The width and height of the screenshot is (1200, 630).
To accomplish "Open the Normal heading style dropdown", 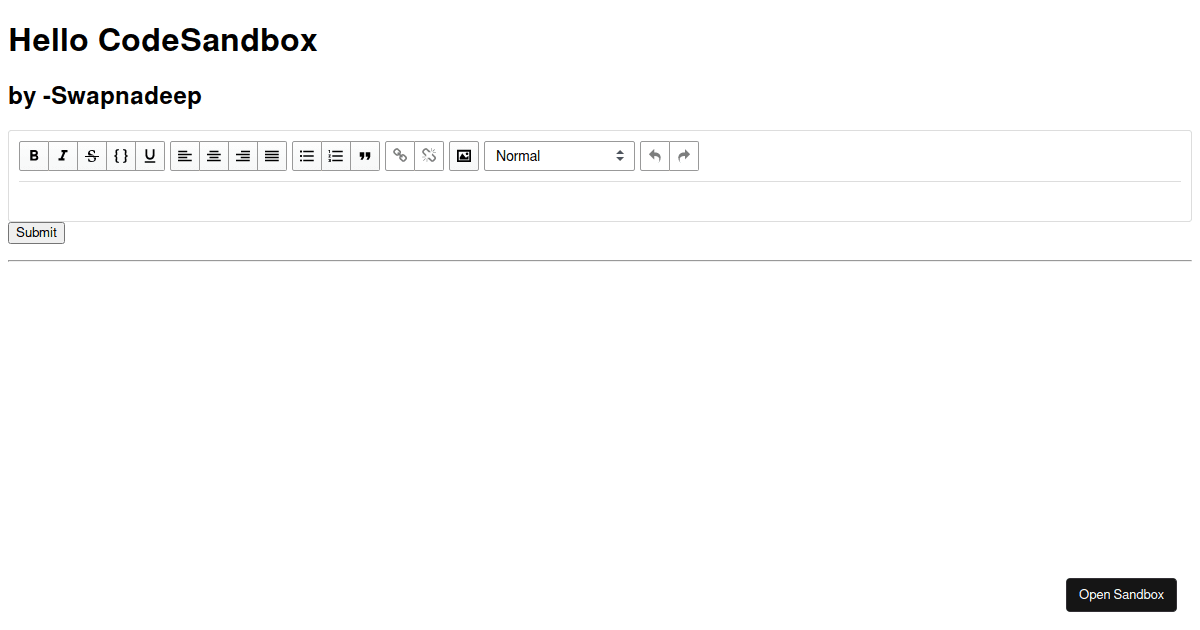I will point(559,156).
